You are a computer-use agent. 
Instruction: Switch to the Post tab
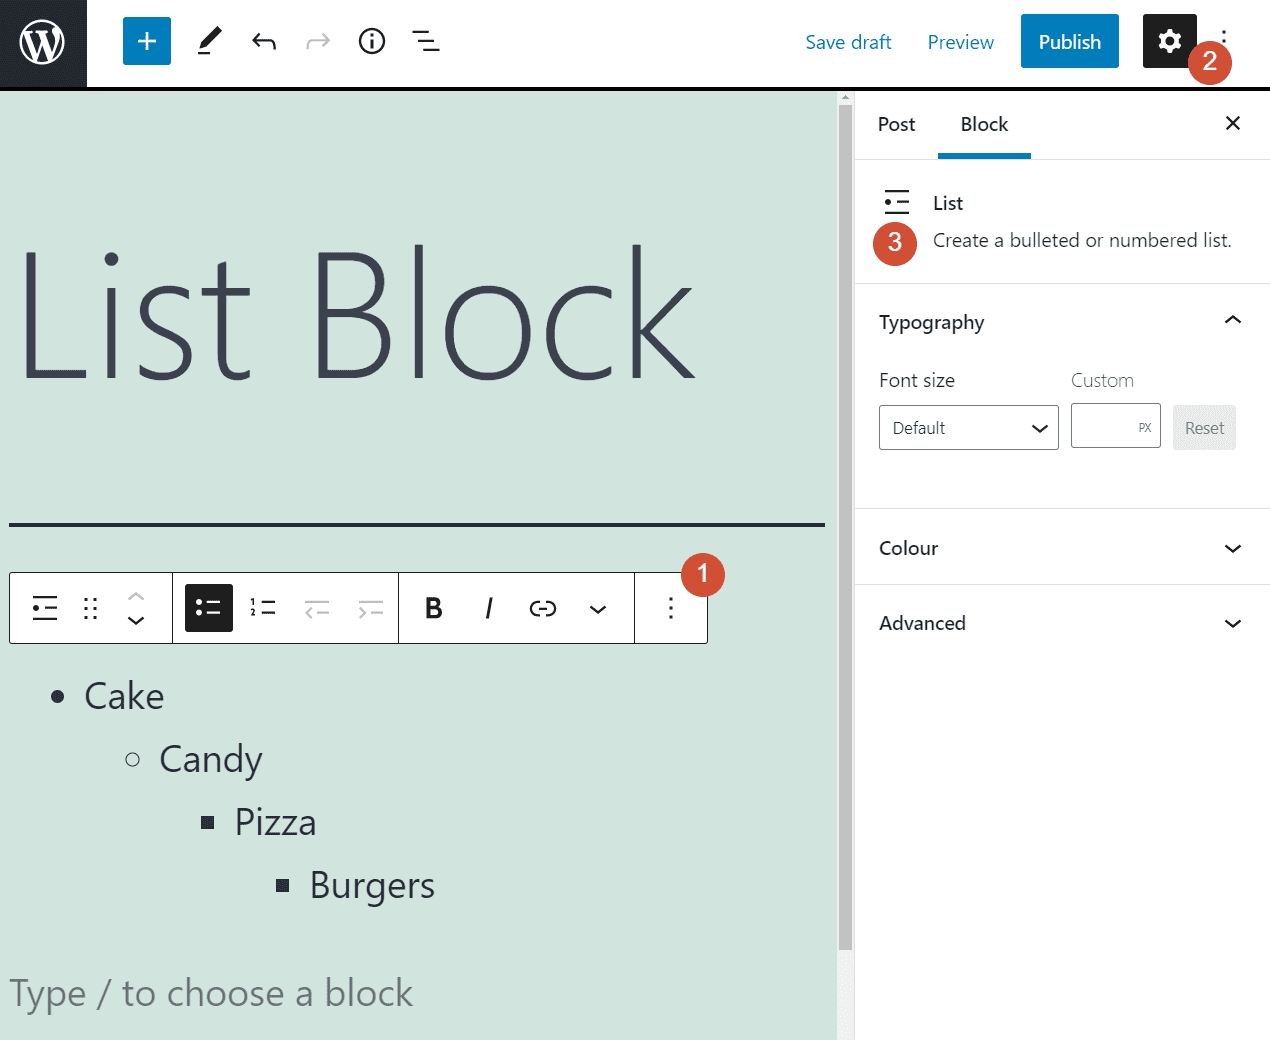[x=896, y=124]
